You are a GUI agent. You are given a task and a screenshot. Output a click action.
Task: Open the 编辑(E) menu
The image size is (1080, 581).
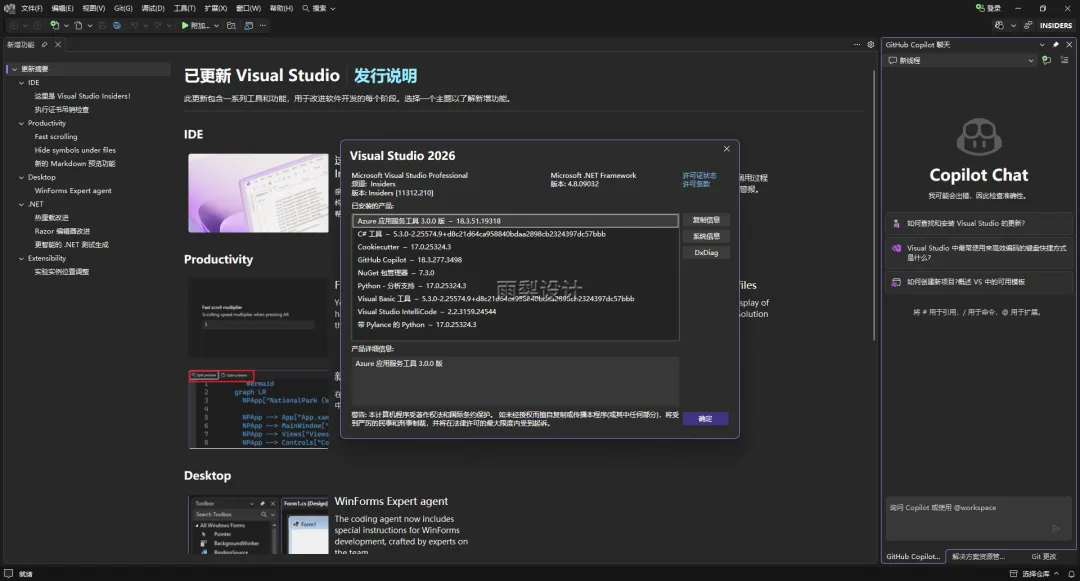62,8
